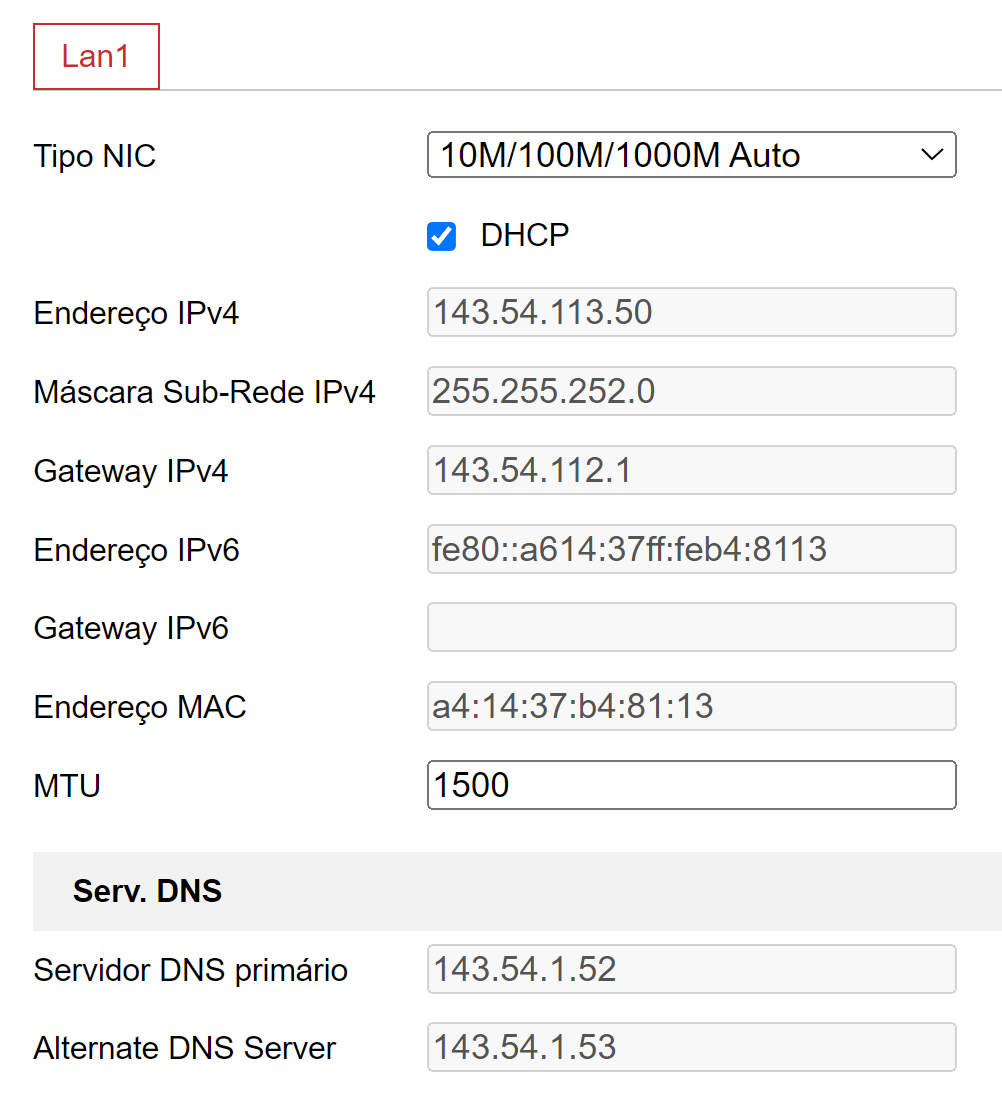Screen dimensions: 1002x1110
Task: Click the Gateway IPv6 label
Action: pyautogui.click(x=131, y=628)
